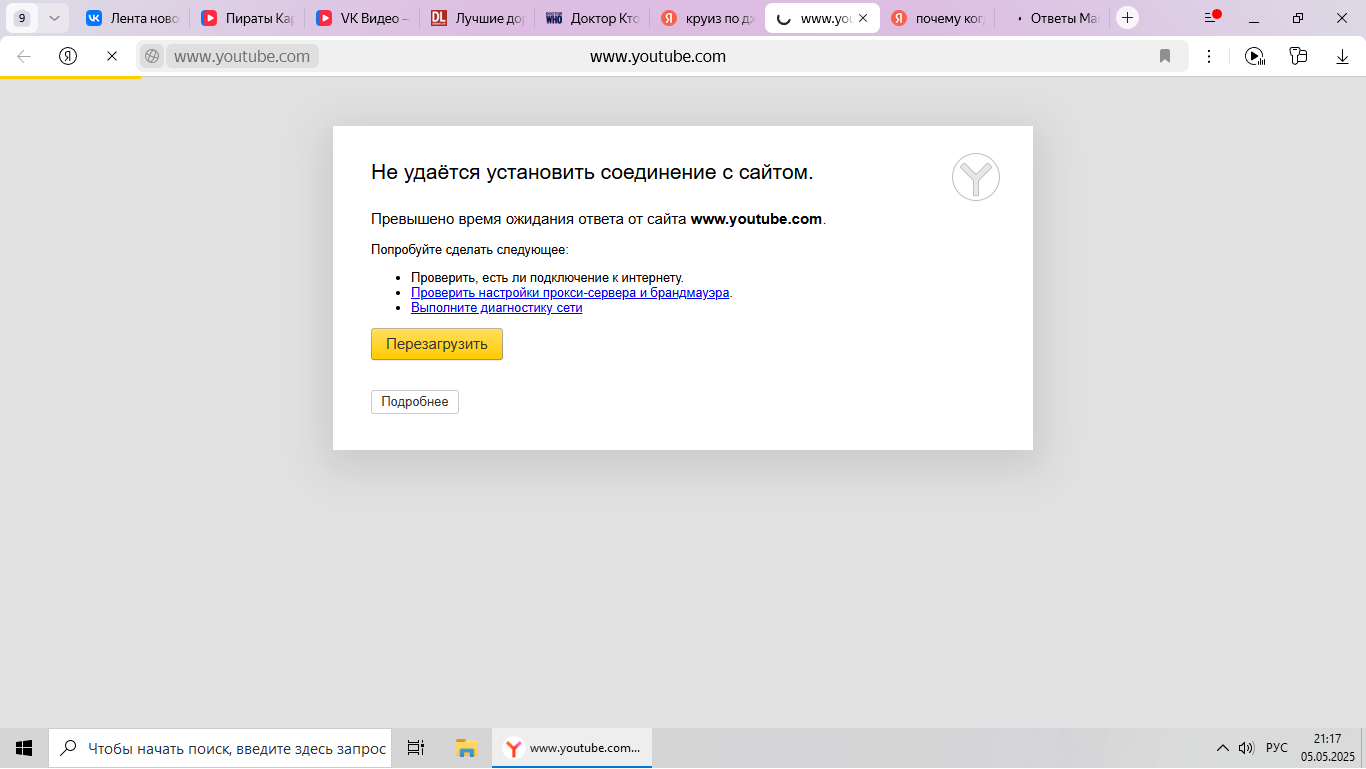The image size is (1366, 769).
Task: Open Проверить настройки прокси-сервера и брандмауэра link
Action: coord(570,293)
